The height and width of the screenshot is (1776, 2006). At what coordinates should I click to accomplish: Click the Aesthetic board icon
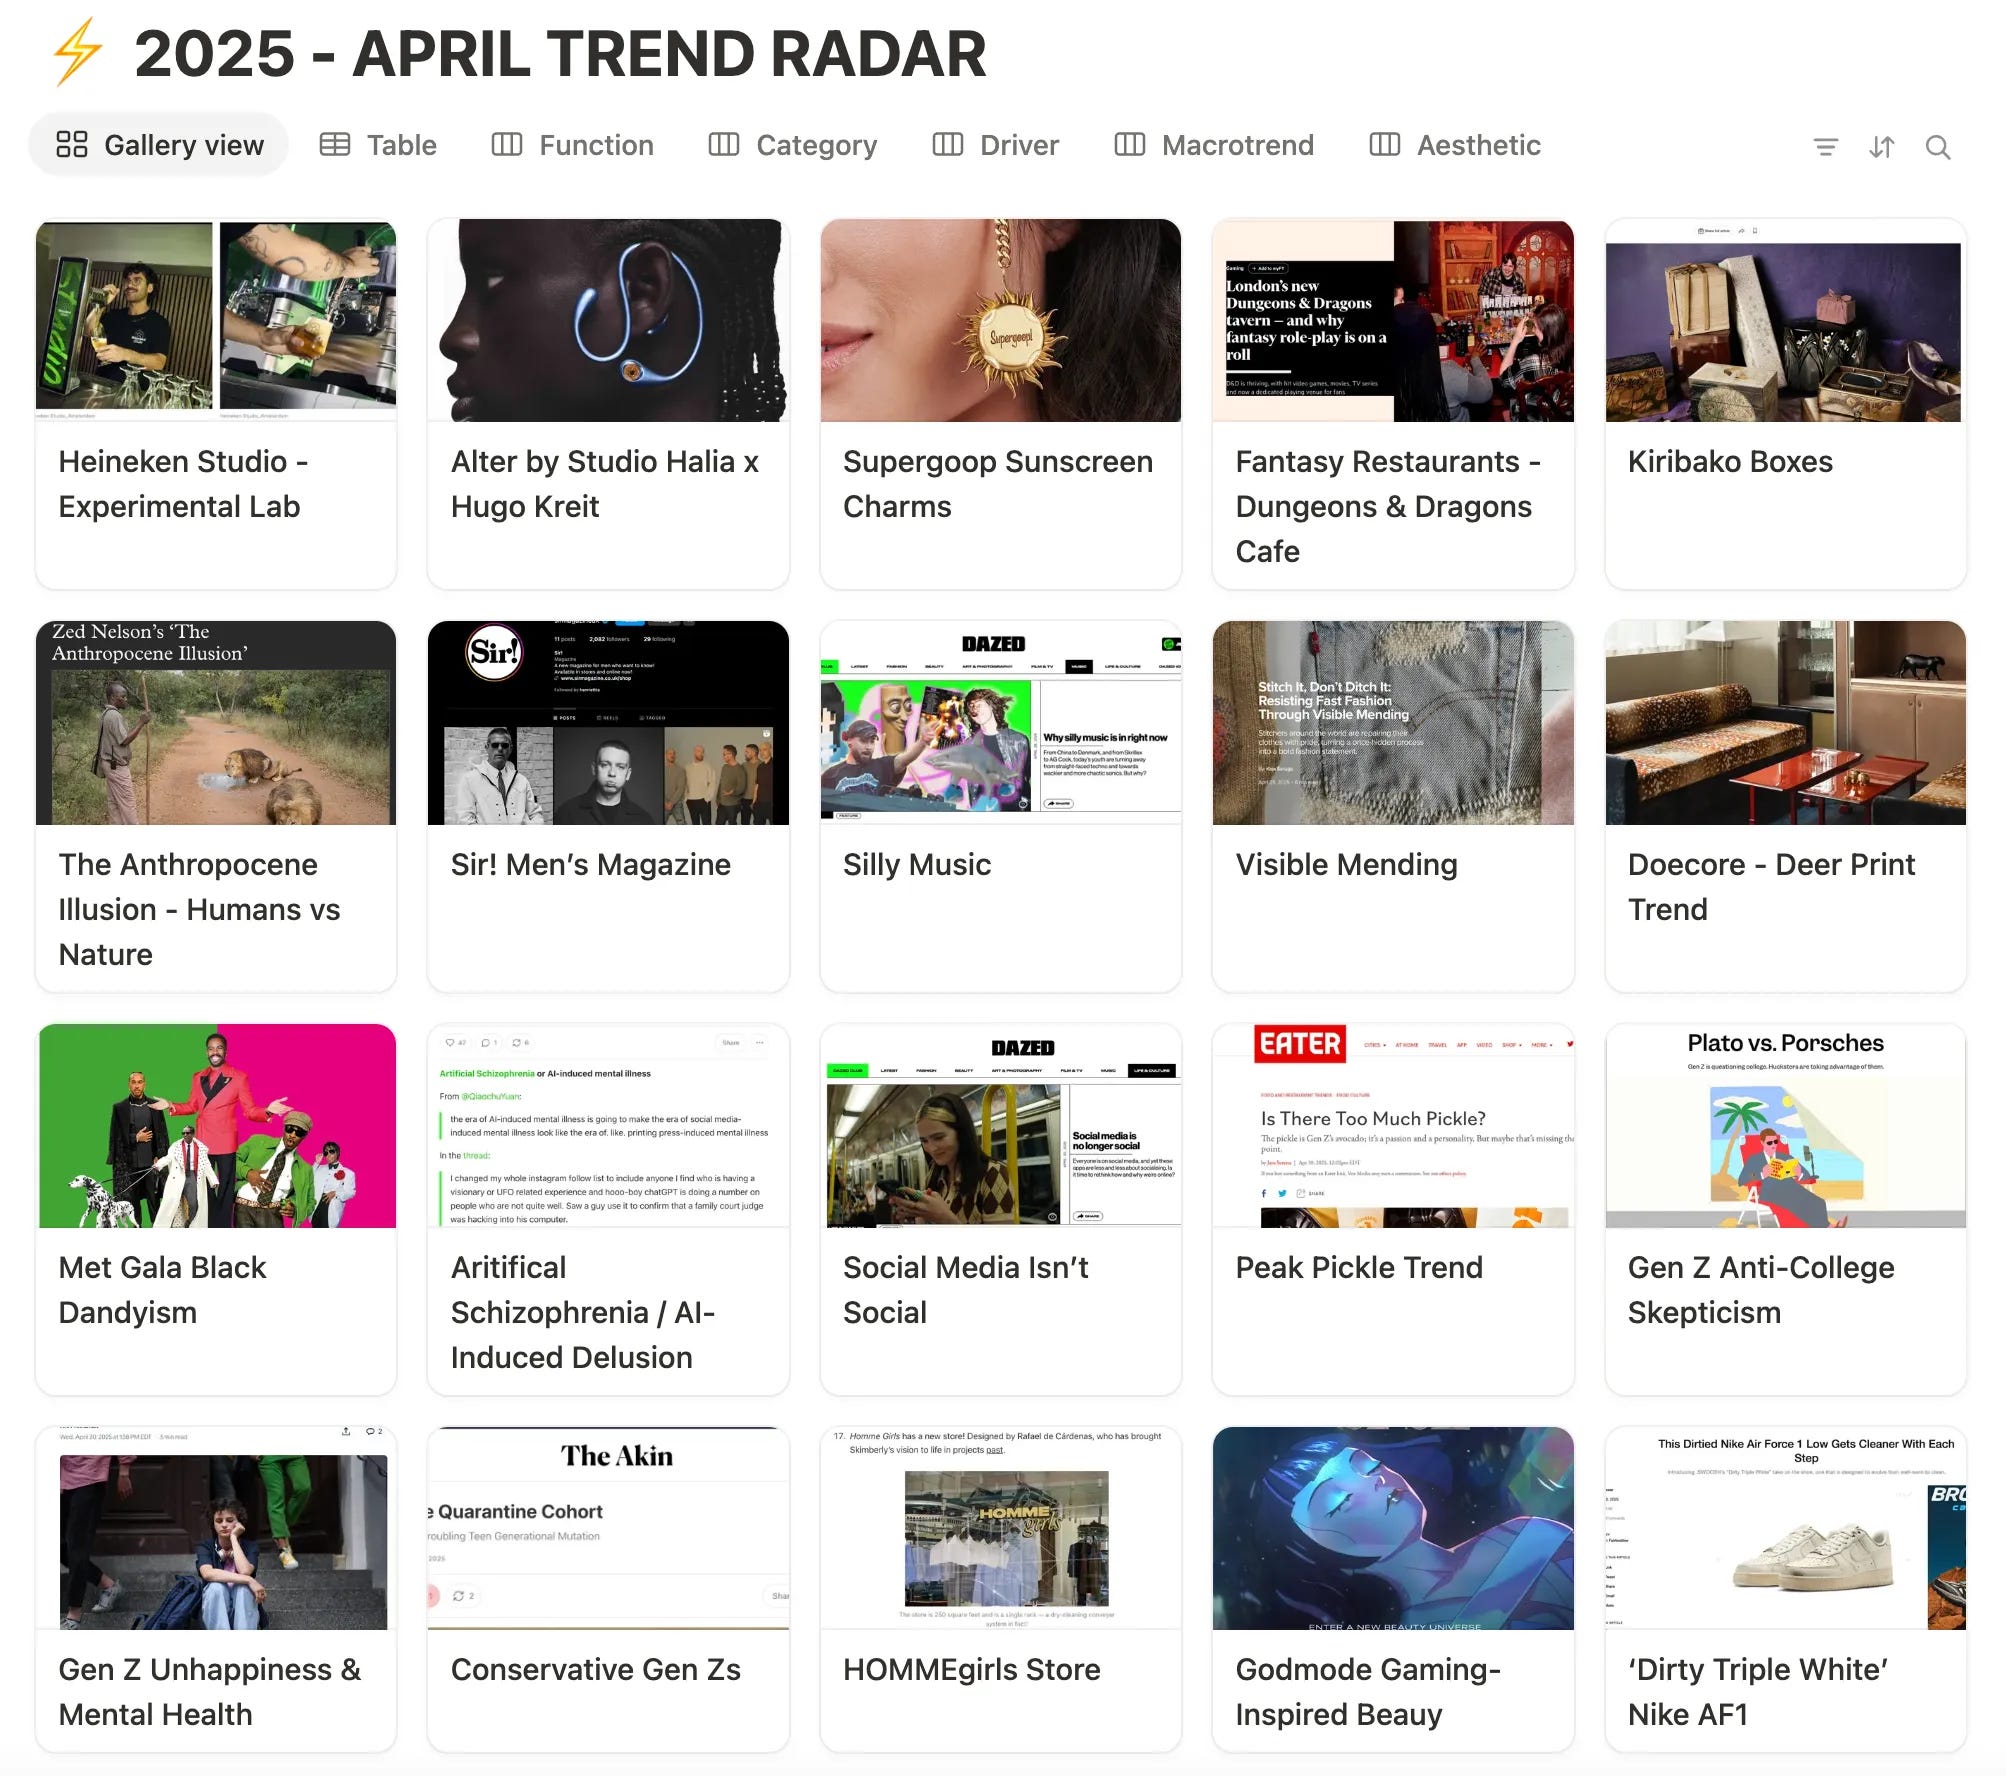pos(1384,145)
